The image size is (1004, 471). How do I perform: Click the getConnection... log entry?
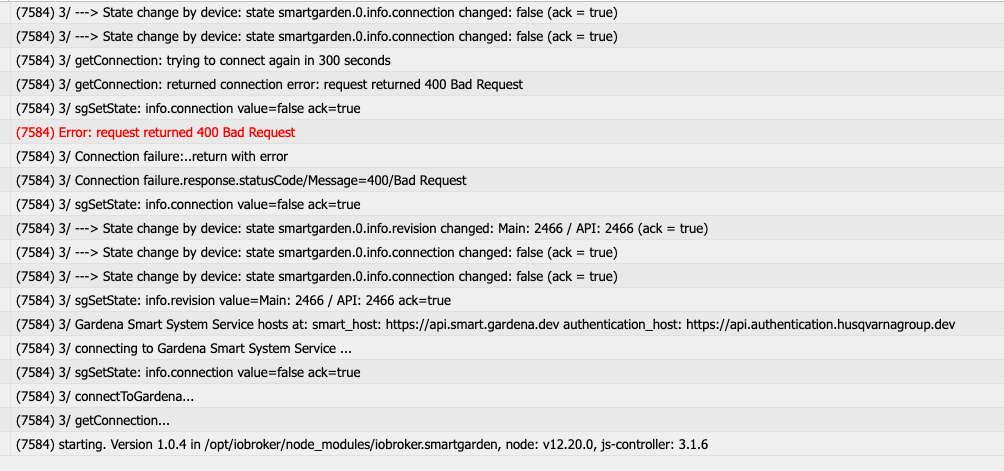point(507,420)
